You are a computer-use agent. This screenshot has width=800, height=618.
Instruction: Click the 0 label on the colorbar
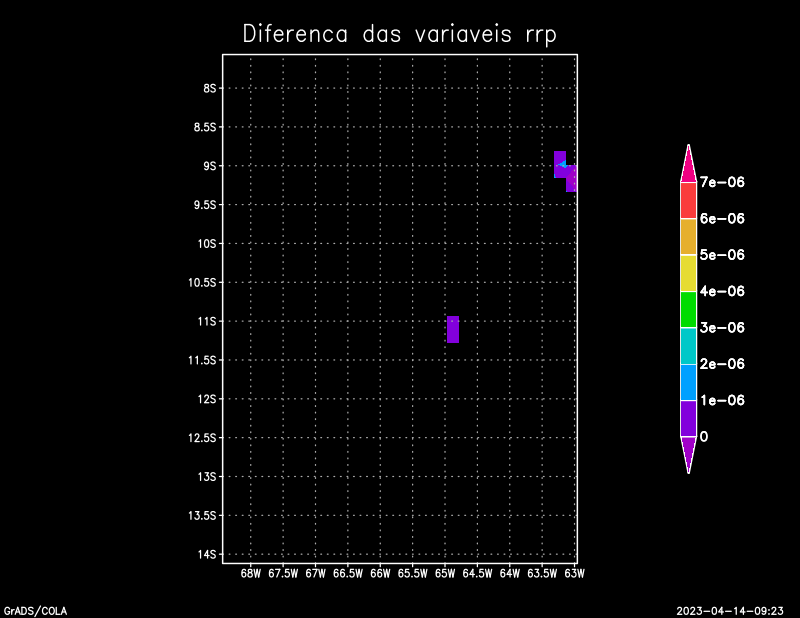(704, 437)
